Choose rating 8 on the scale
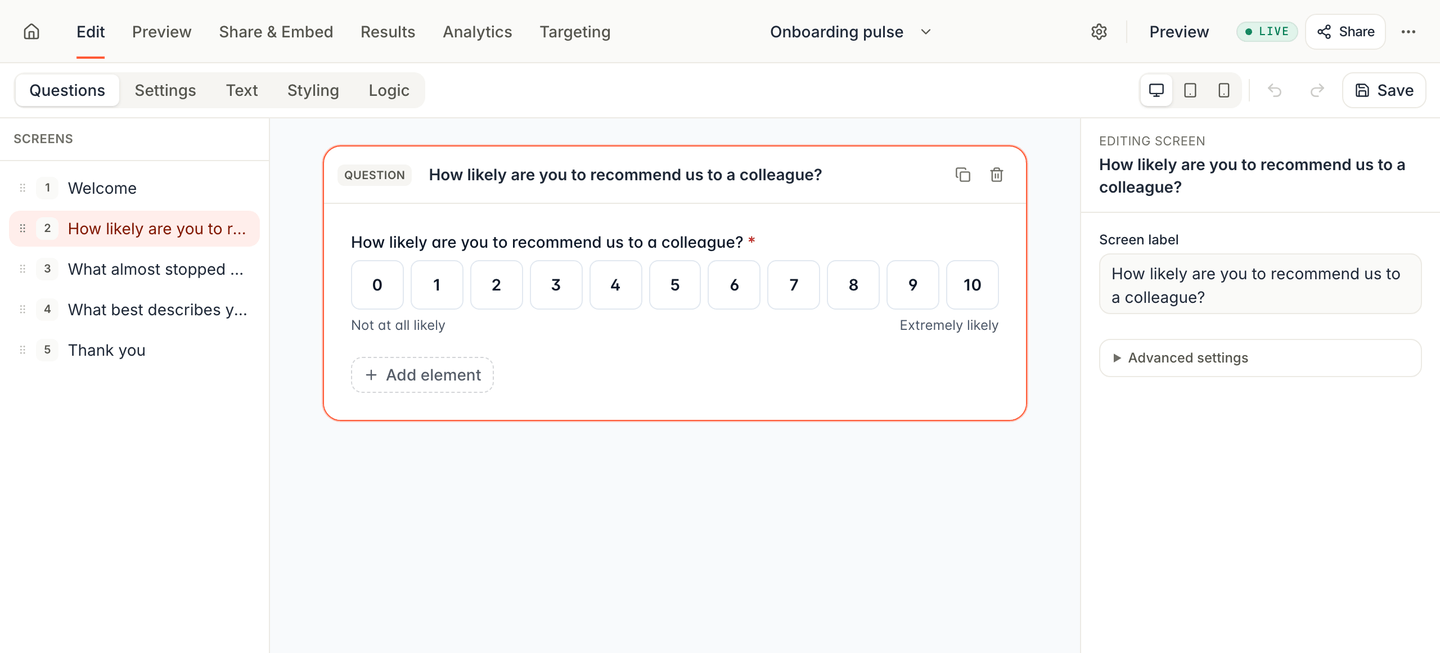This screenshot has width=1440, height=653. pyautogui.click(x=853, y=285)
